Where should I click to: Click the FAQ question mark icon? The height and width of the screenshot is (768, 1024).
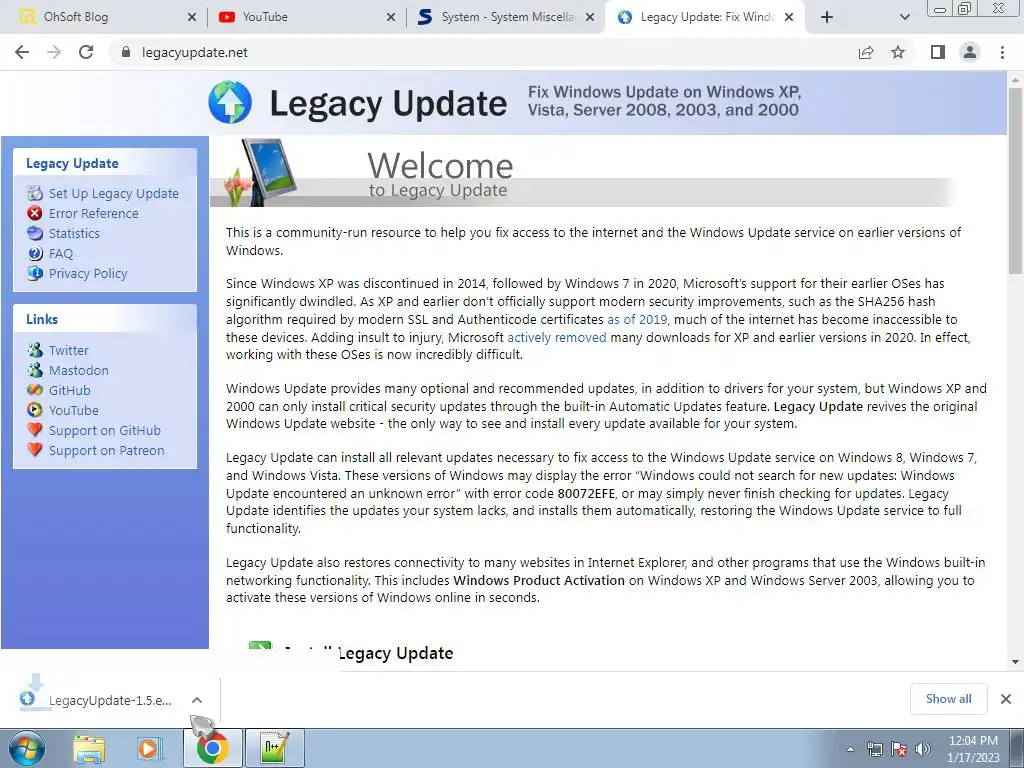(x=35, y=253)
